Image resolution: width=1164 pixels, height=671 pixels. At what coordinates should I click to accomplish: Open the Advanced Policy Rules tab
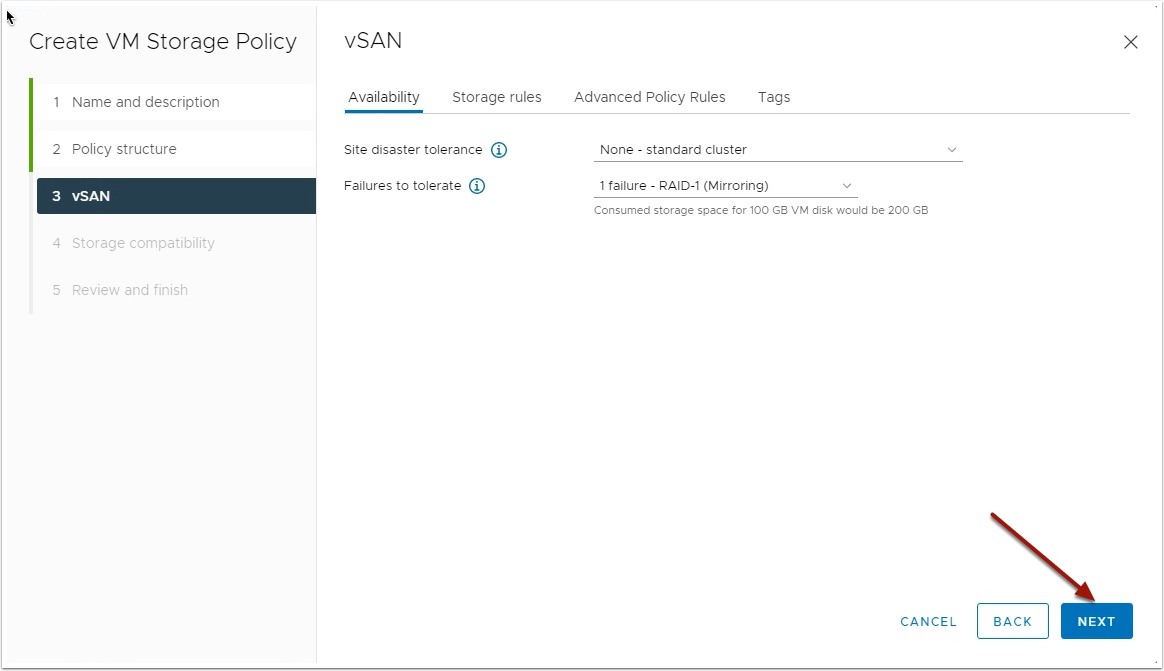[650, 97]
